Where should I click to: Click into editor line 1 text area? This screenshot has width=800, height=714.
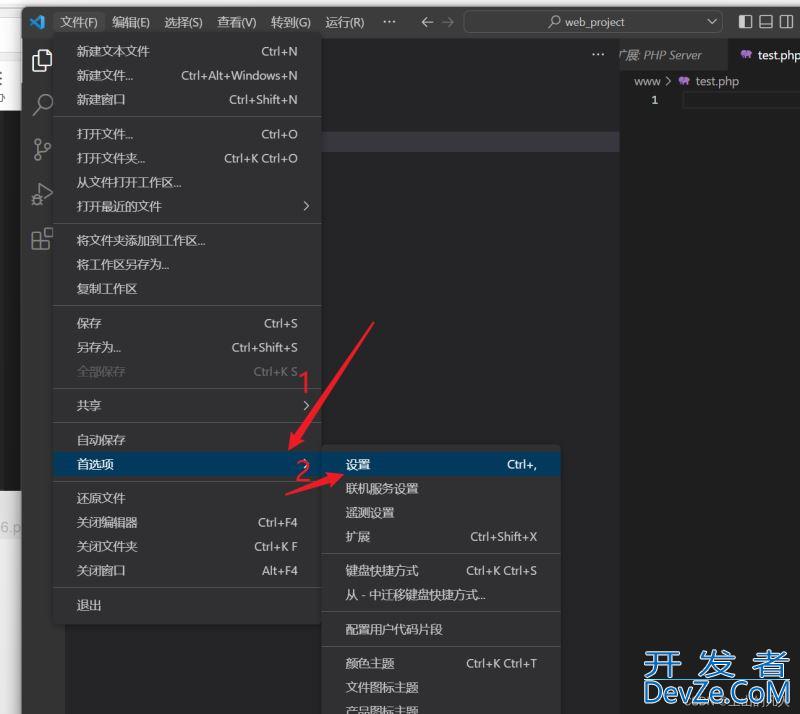[741, 100]
